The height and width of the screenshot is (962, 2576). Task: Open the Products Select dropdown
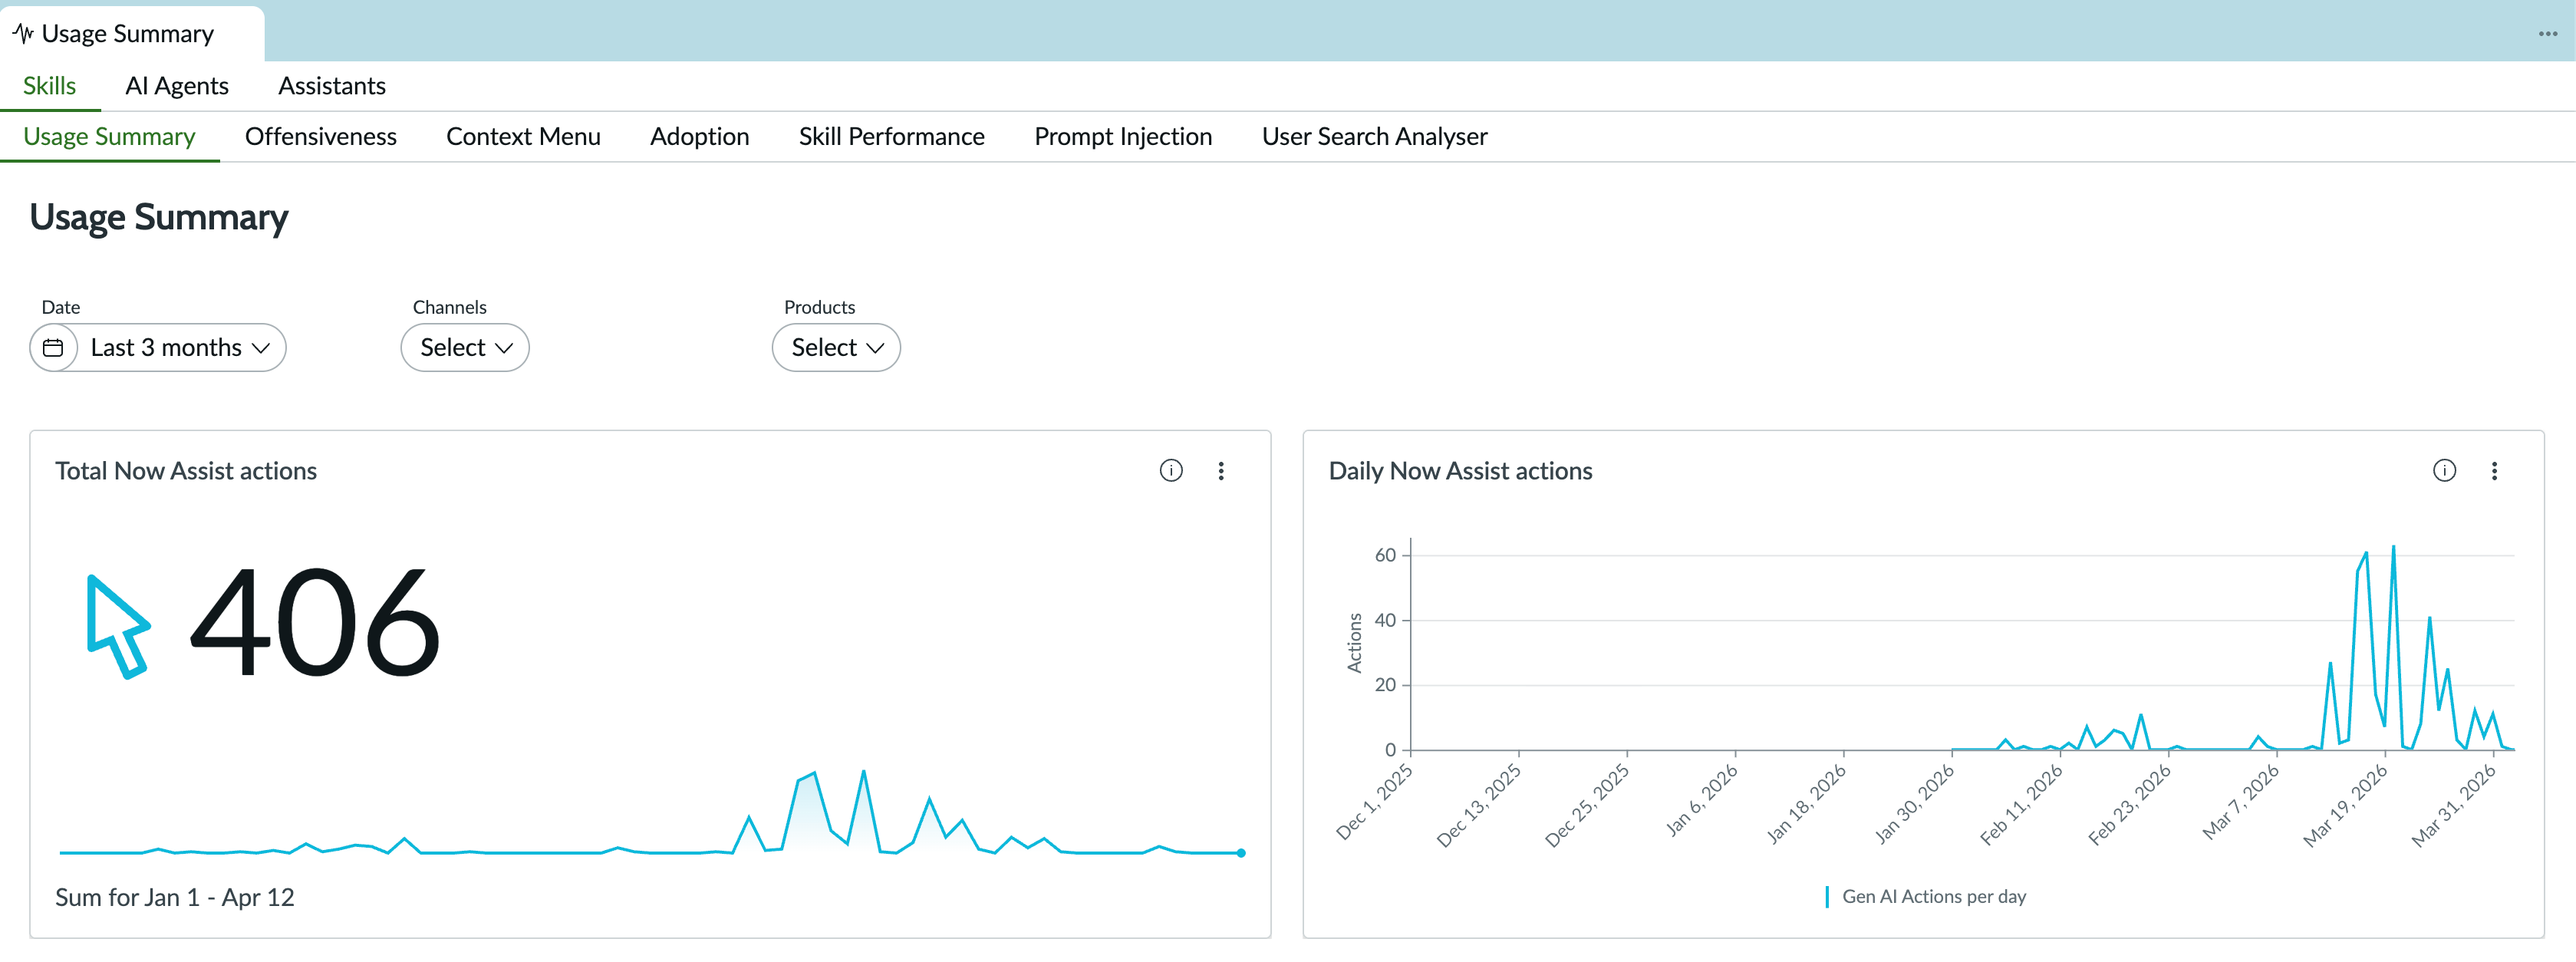click(836, 347)
